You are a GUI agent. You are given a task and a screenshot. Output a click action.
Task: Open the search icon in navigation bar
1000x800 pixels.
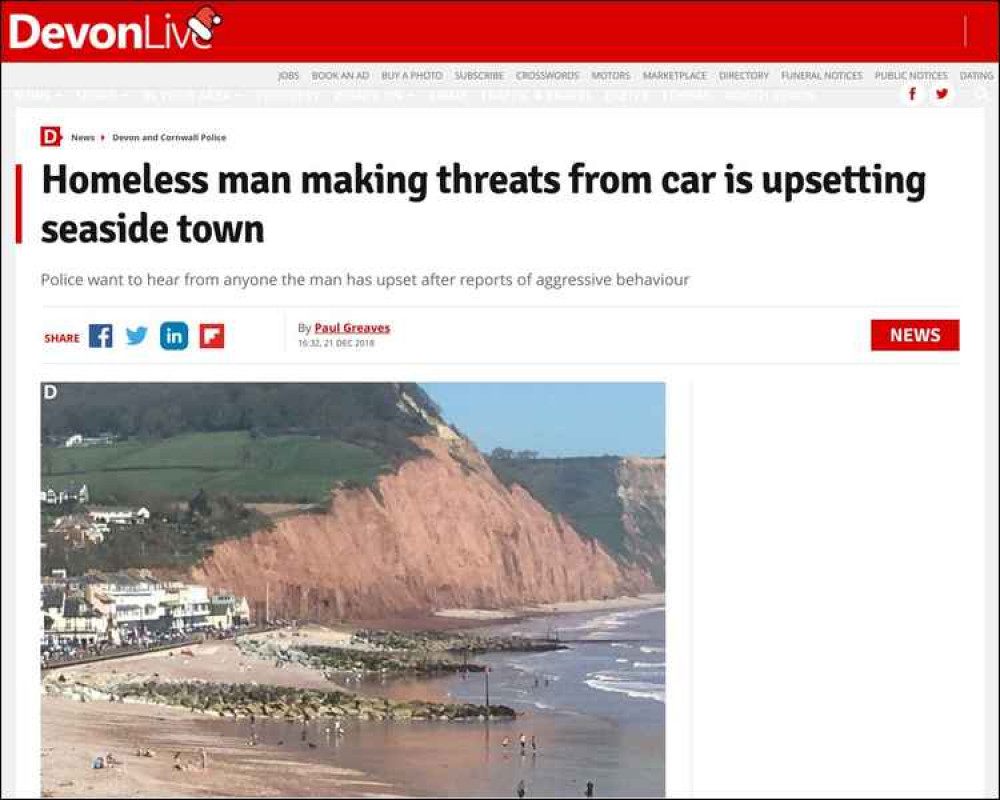click(982, 94)
